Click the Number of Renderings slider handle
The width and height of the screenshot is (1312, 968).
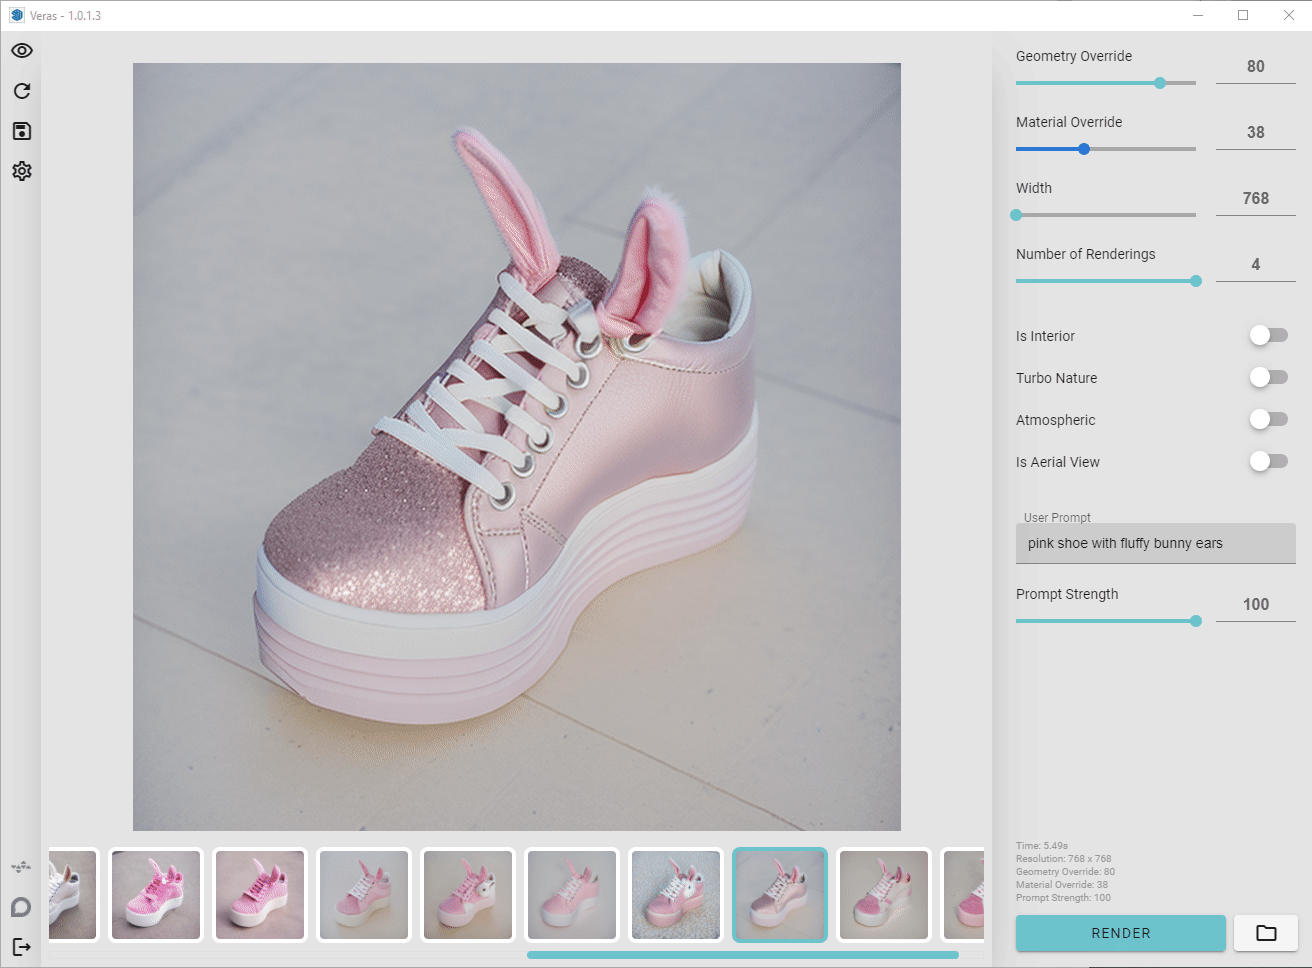click(1196, 281)
